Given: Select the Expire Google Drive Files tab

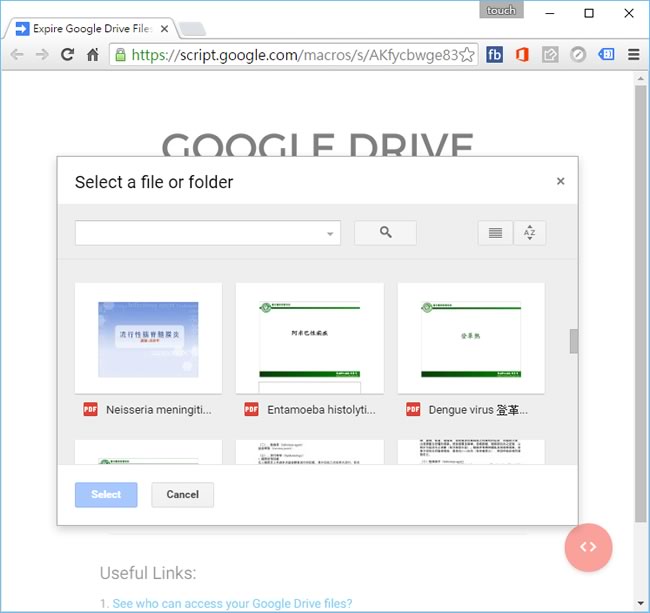Looking at the screenshot, I should 91,29.
